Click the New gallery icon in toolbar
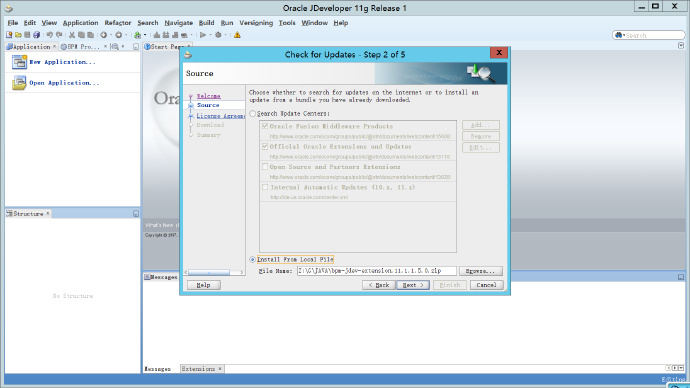The image size is (690, 388). point(9,35)
